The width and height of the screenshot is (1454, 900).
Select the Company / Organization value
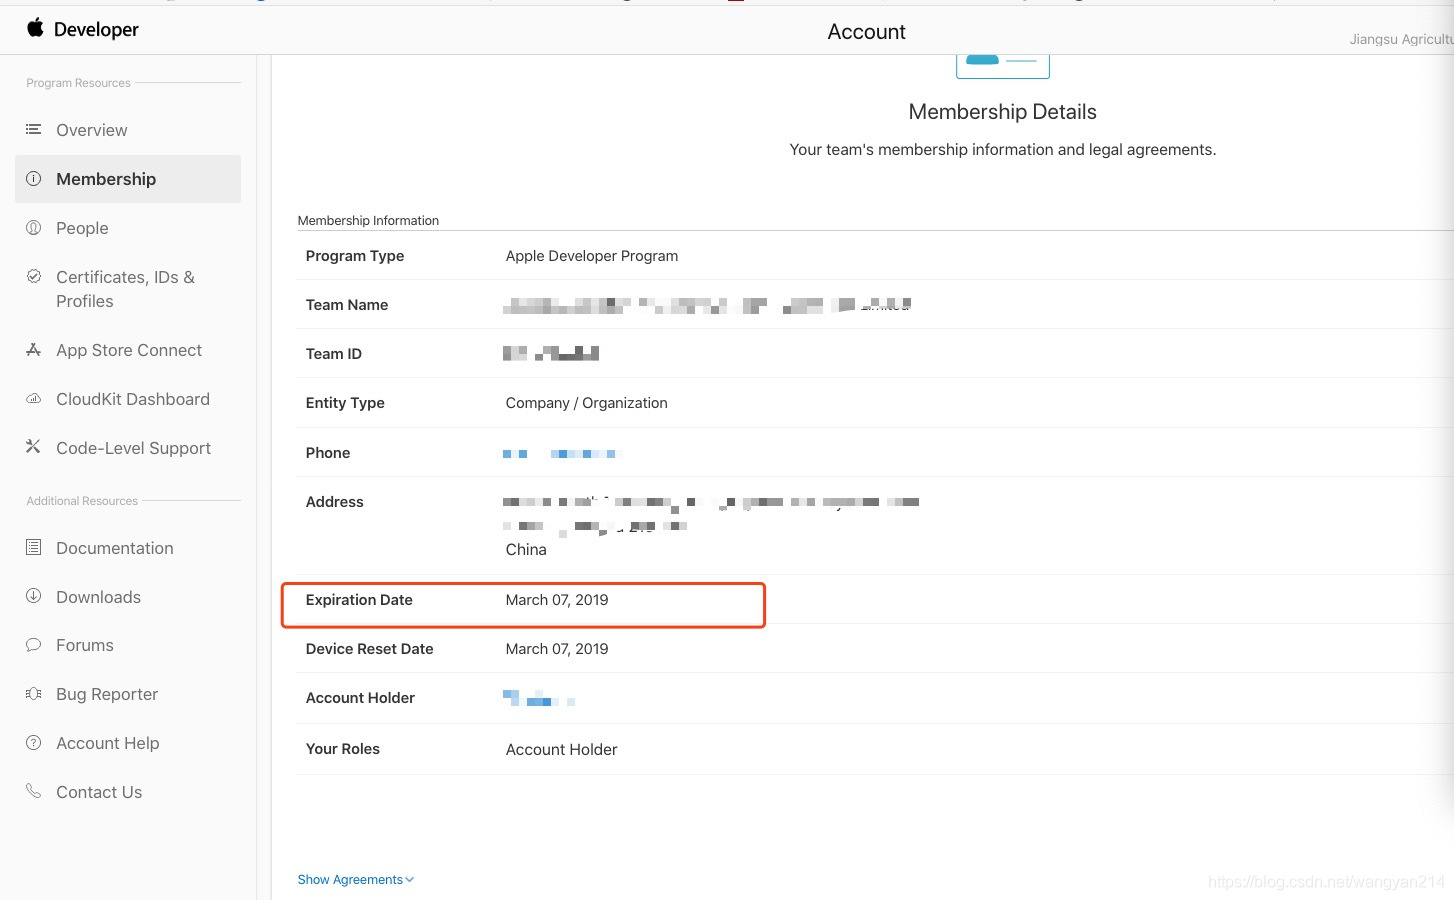pos(586,403)
